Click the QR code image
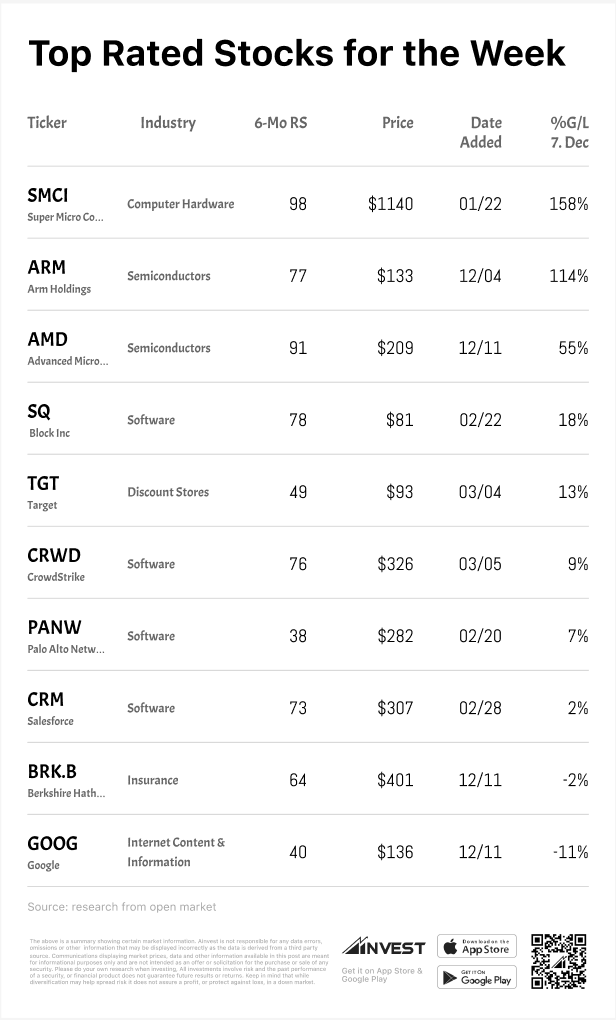 pyautogui.click(x=558, y=961)
